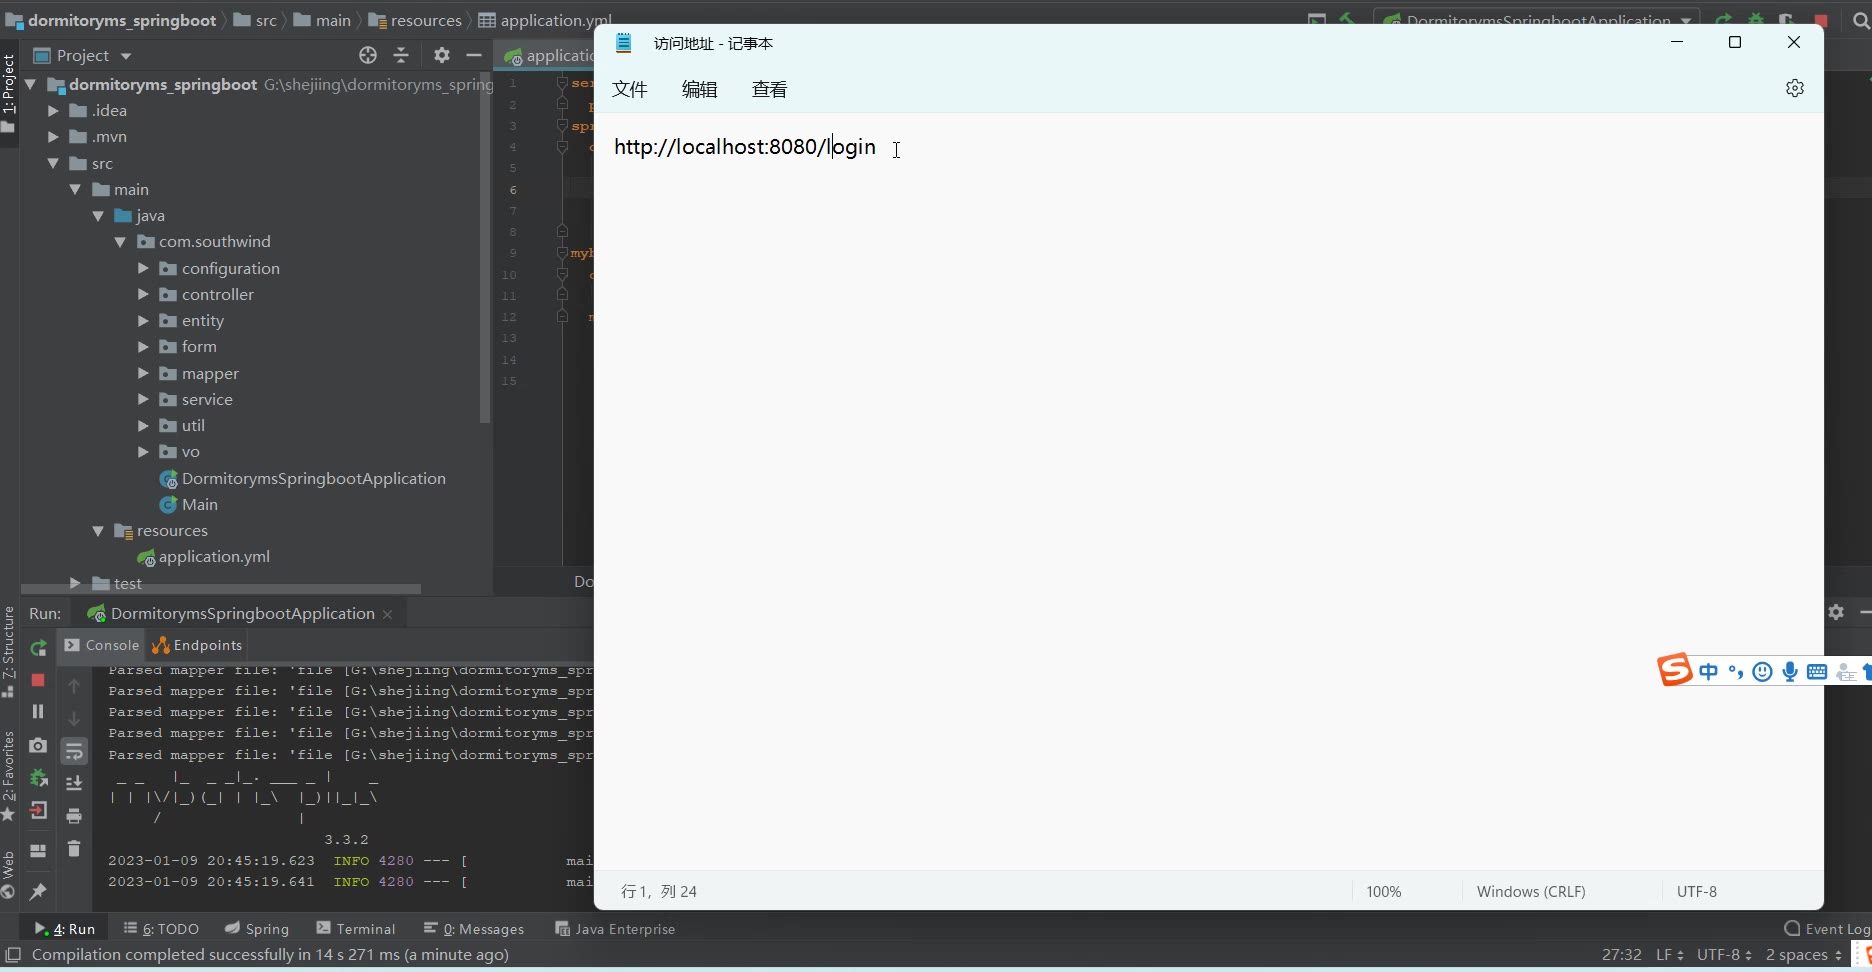Open the 7: Structure side tab
1872x972 pixels.
pos(9,651)
